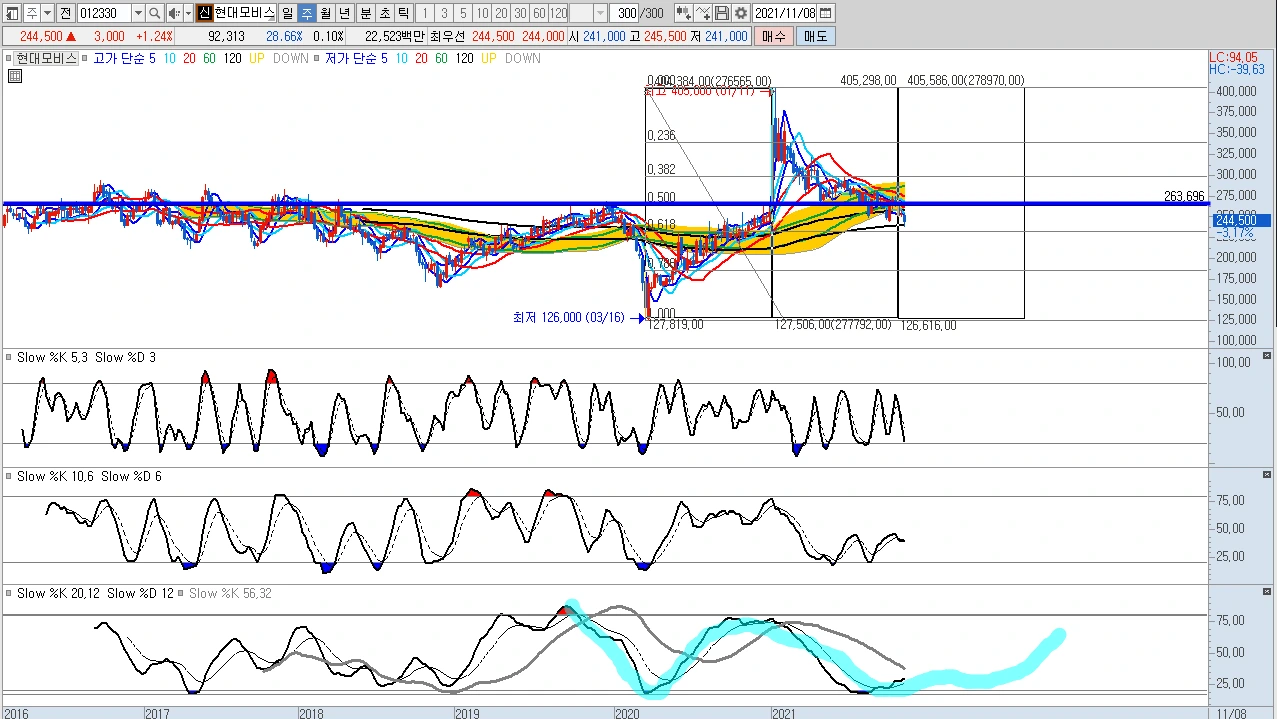Select interval 30 button

click(519, 13)
